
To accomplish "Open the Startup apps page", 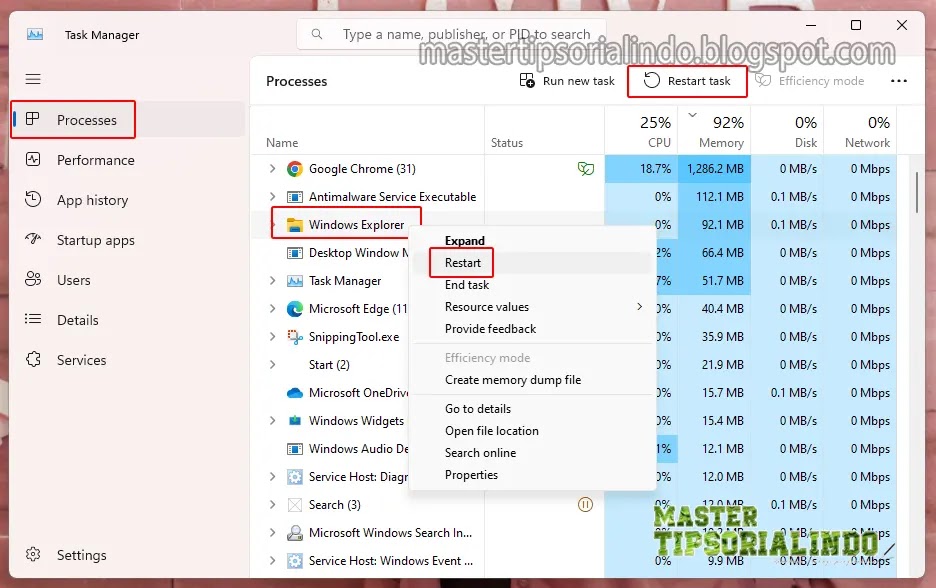I will 128,240.
